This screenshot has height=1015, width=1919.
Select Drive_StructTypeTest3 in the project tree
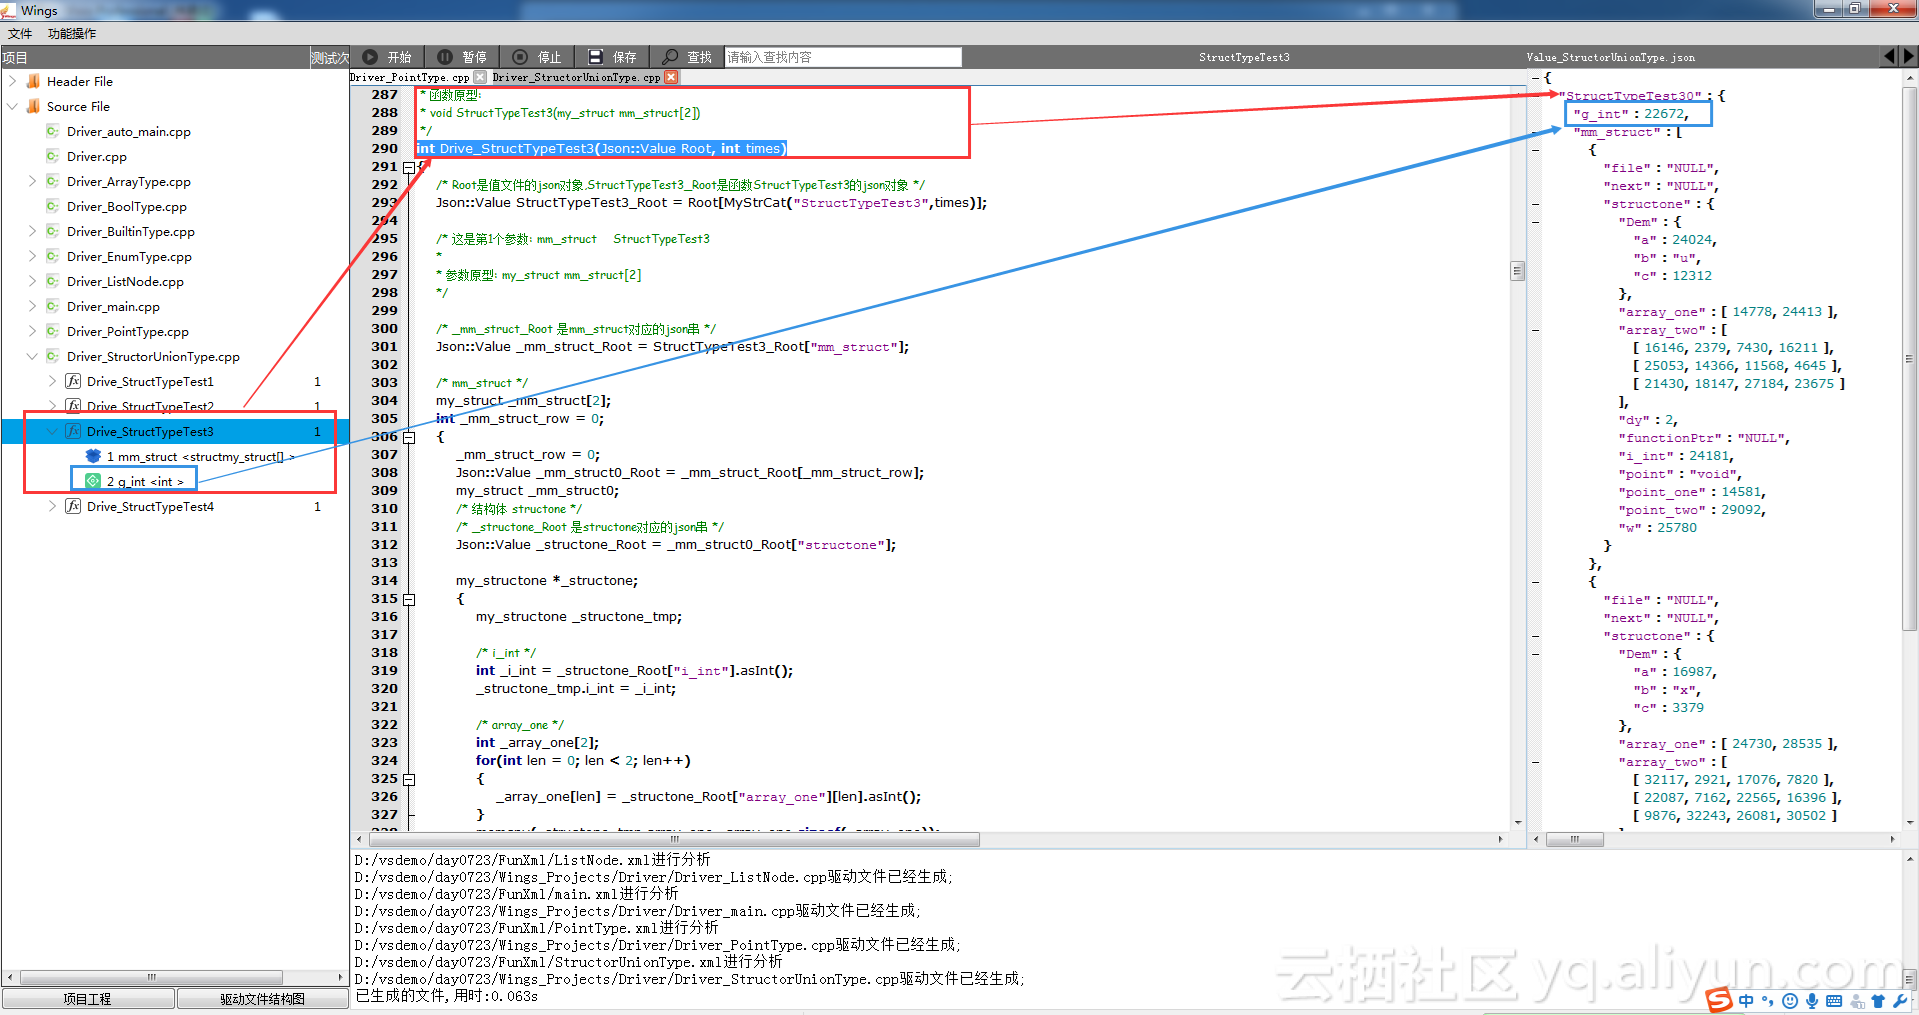pyautogui.click(x=150, y=431)
